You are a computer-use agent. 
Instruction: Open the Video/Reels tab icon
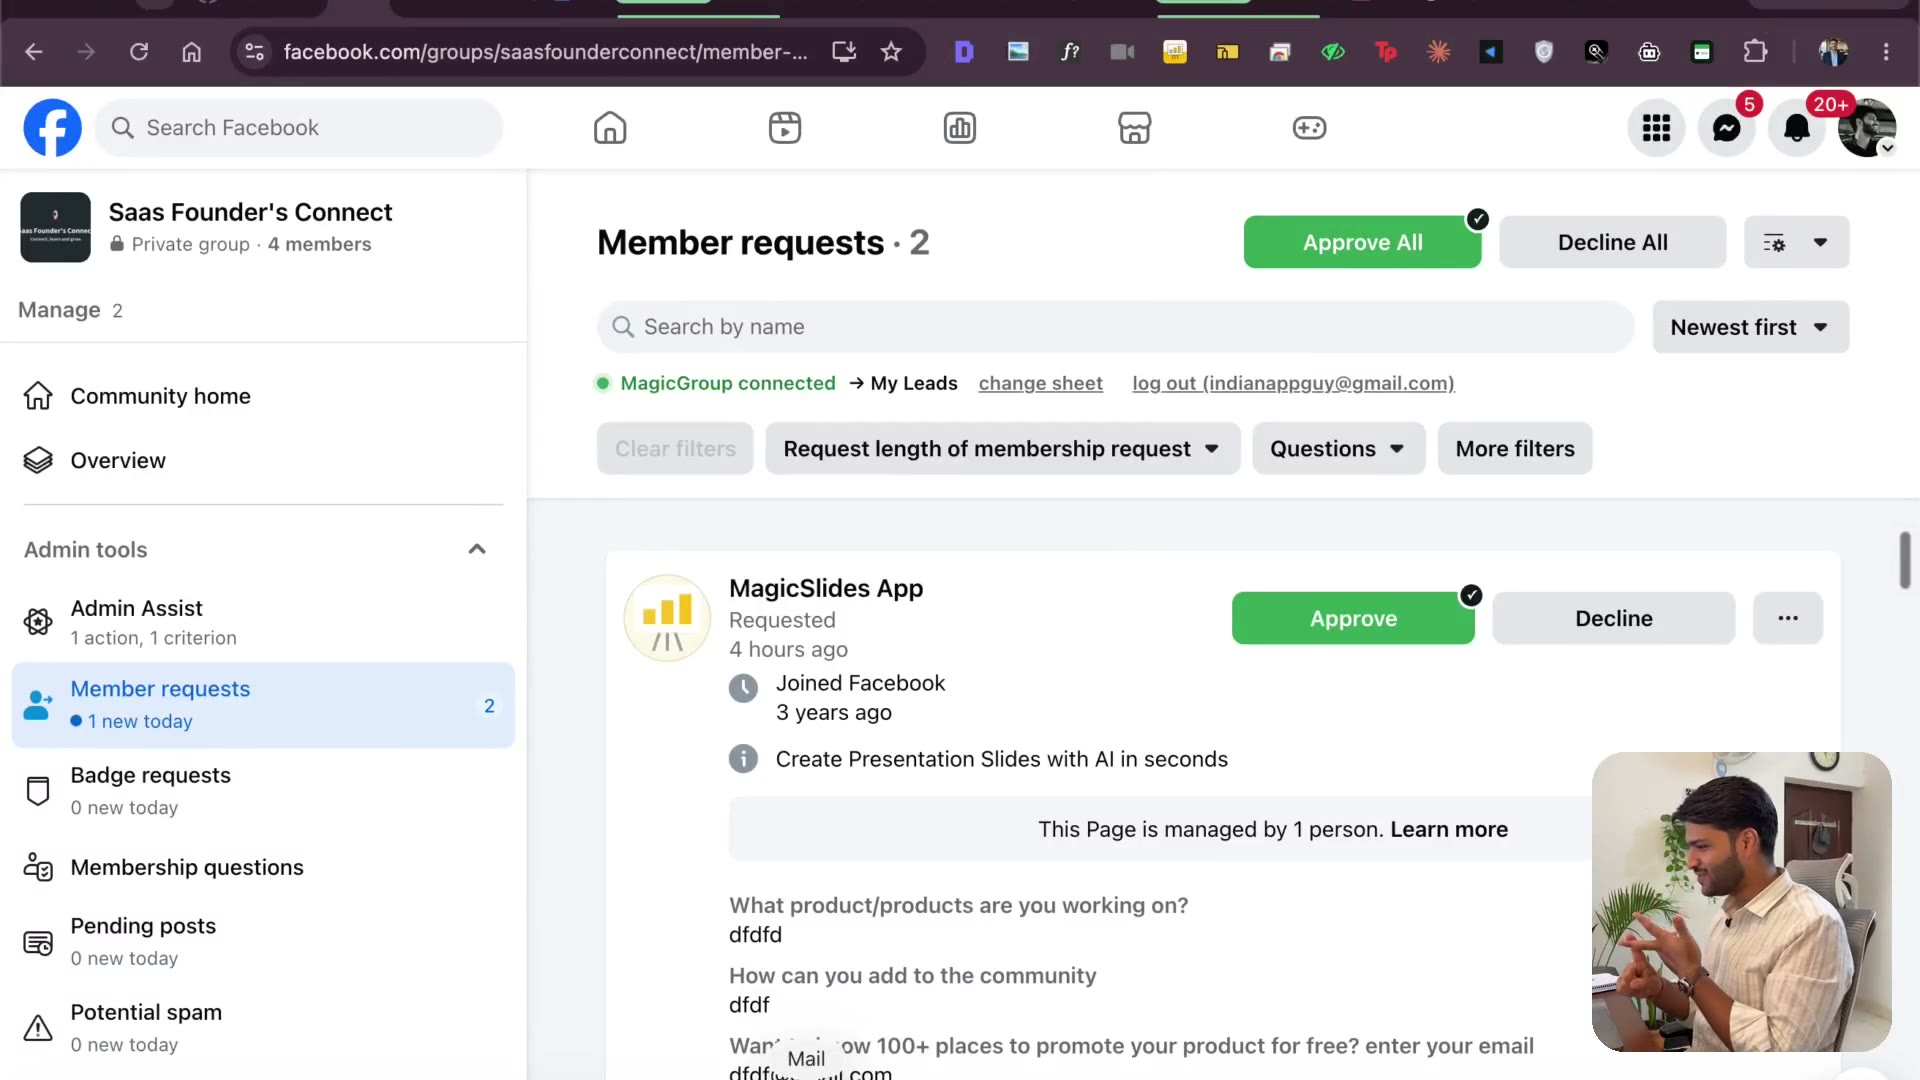785,128
